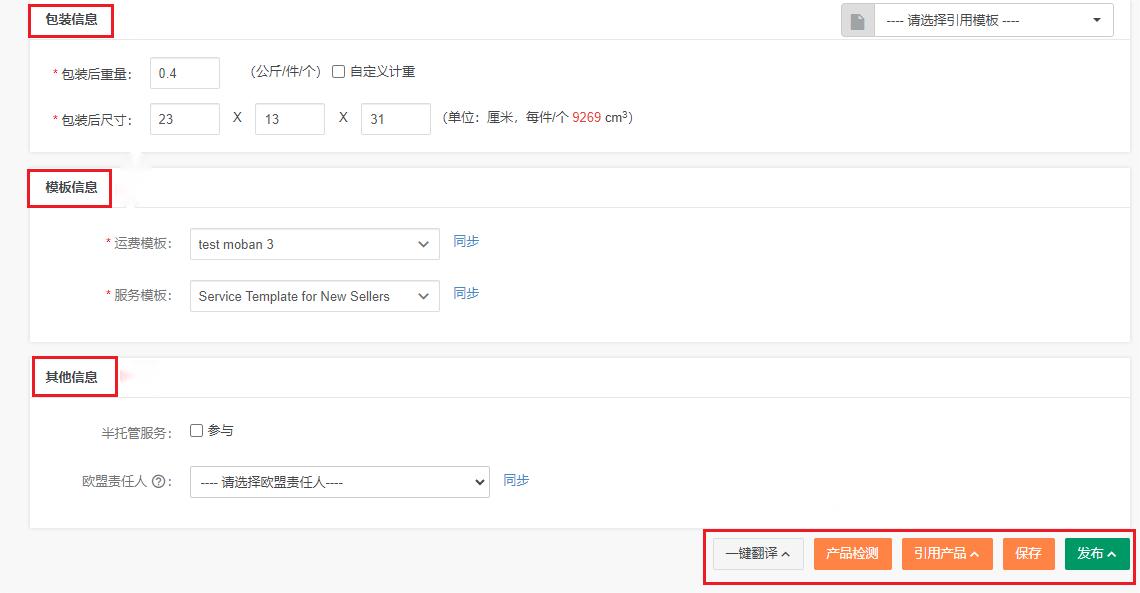Click 同步 next to 服务模板
This screenshot has width=1140, height=593.
click(x=466, y=293)
